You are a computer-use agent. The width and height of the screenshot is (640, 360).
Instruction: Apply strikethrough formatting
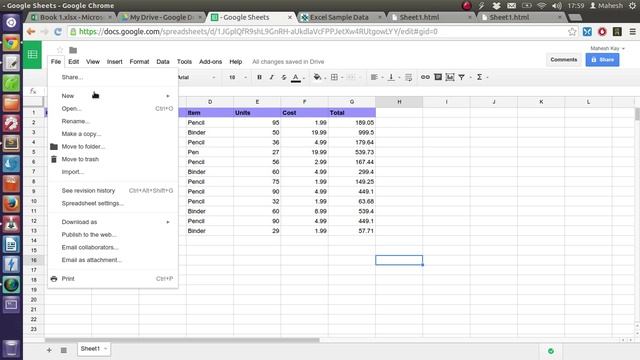click(x=284, y=77)
